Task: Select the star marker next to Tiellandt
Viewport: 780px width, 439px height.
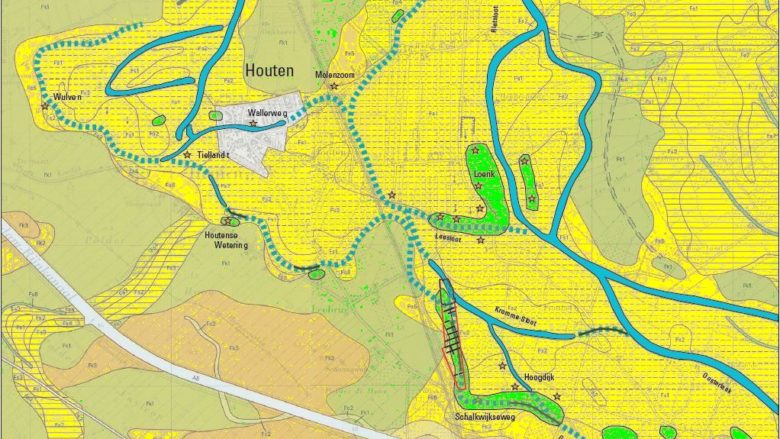Action: (x=187, y=155)
